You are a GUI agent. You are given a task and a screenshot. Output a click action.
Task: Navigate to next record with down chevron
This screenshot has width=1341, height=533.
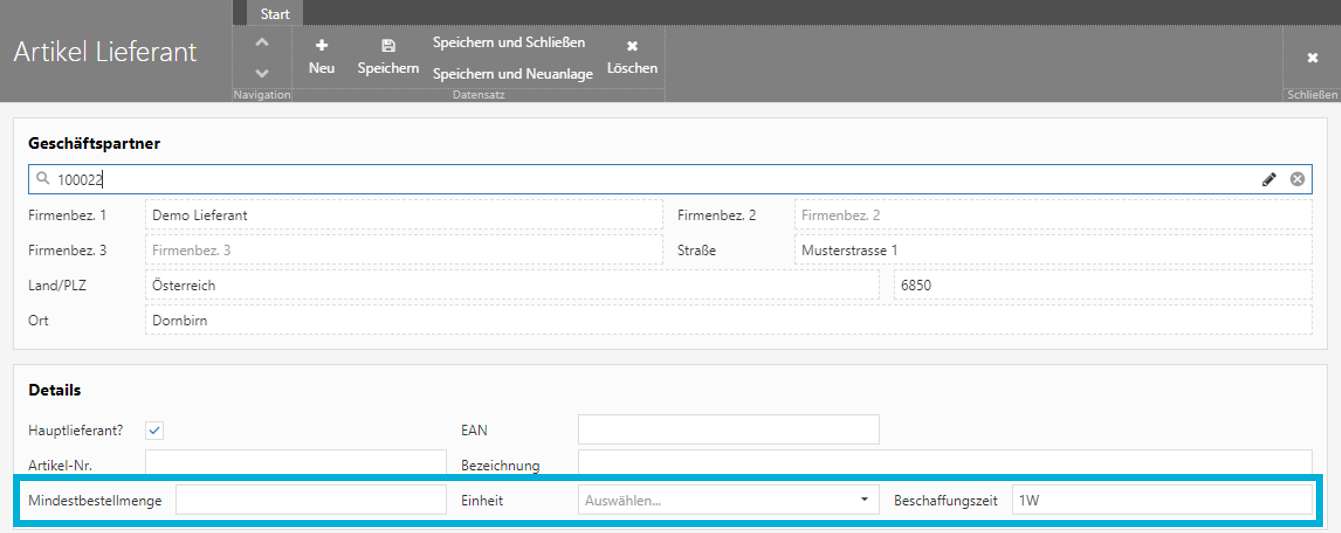[x=262, y=73]
